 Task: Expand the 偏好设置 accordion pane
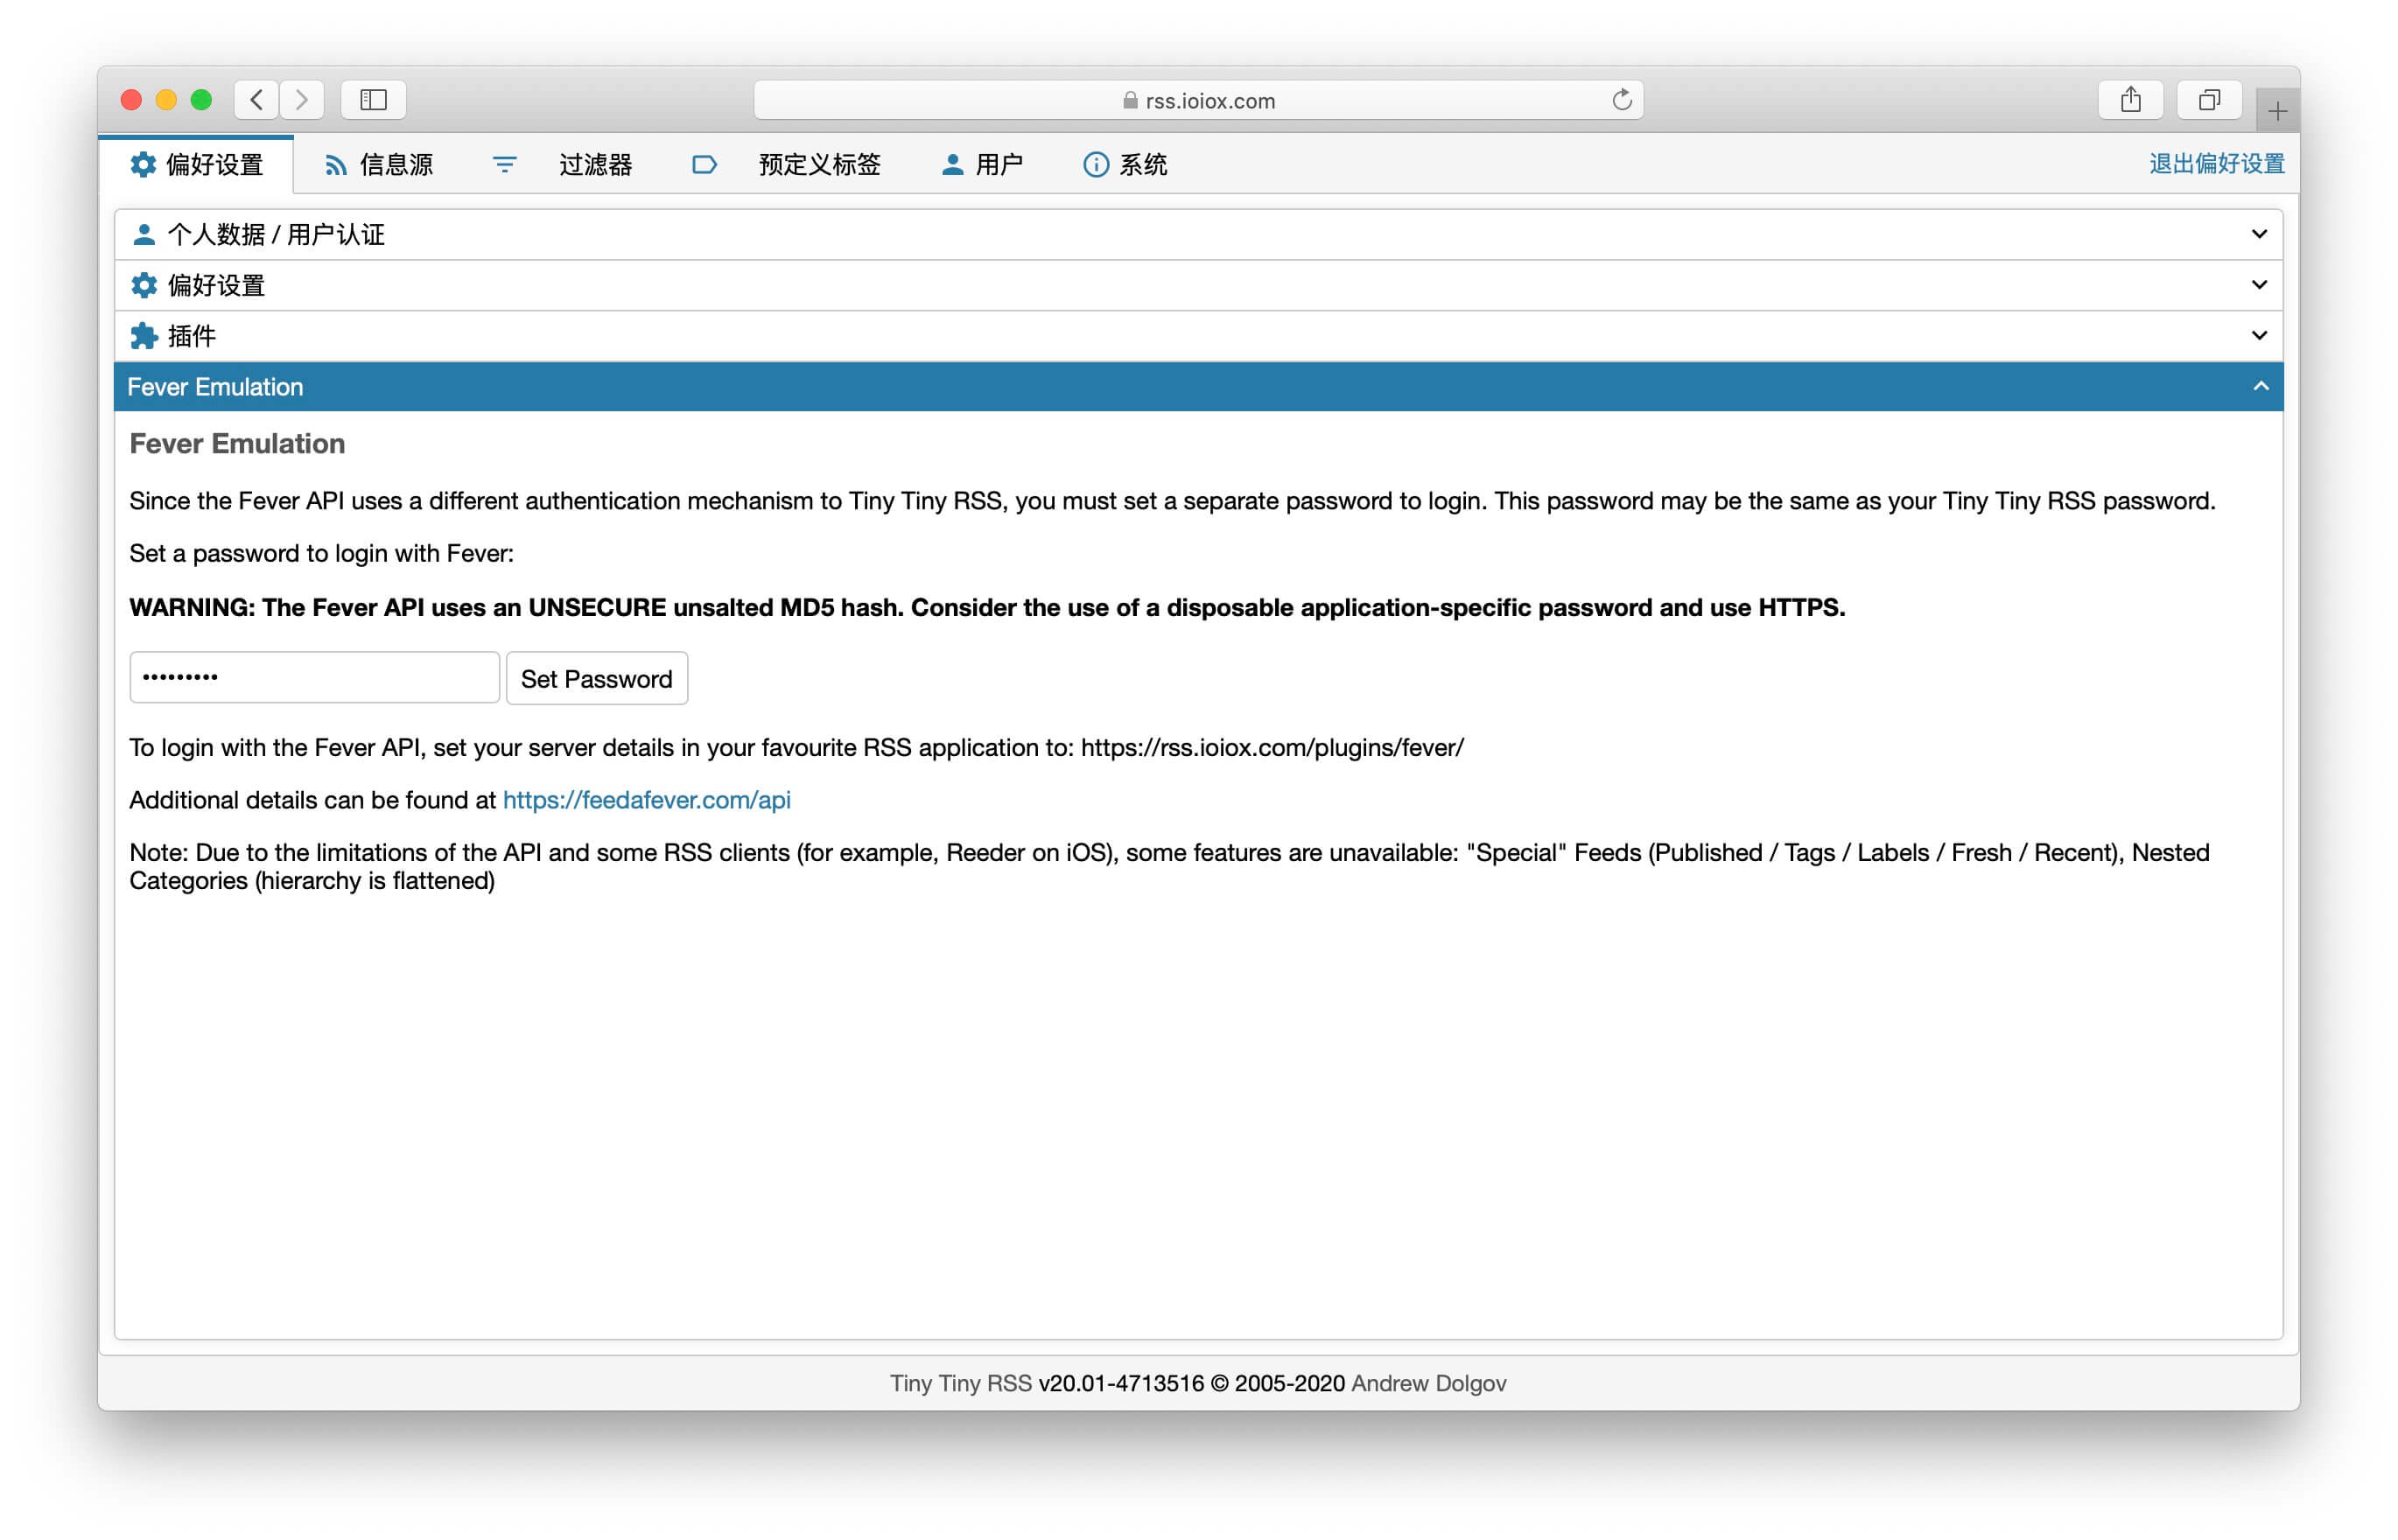point(1198,285)
